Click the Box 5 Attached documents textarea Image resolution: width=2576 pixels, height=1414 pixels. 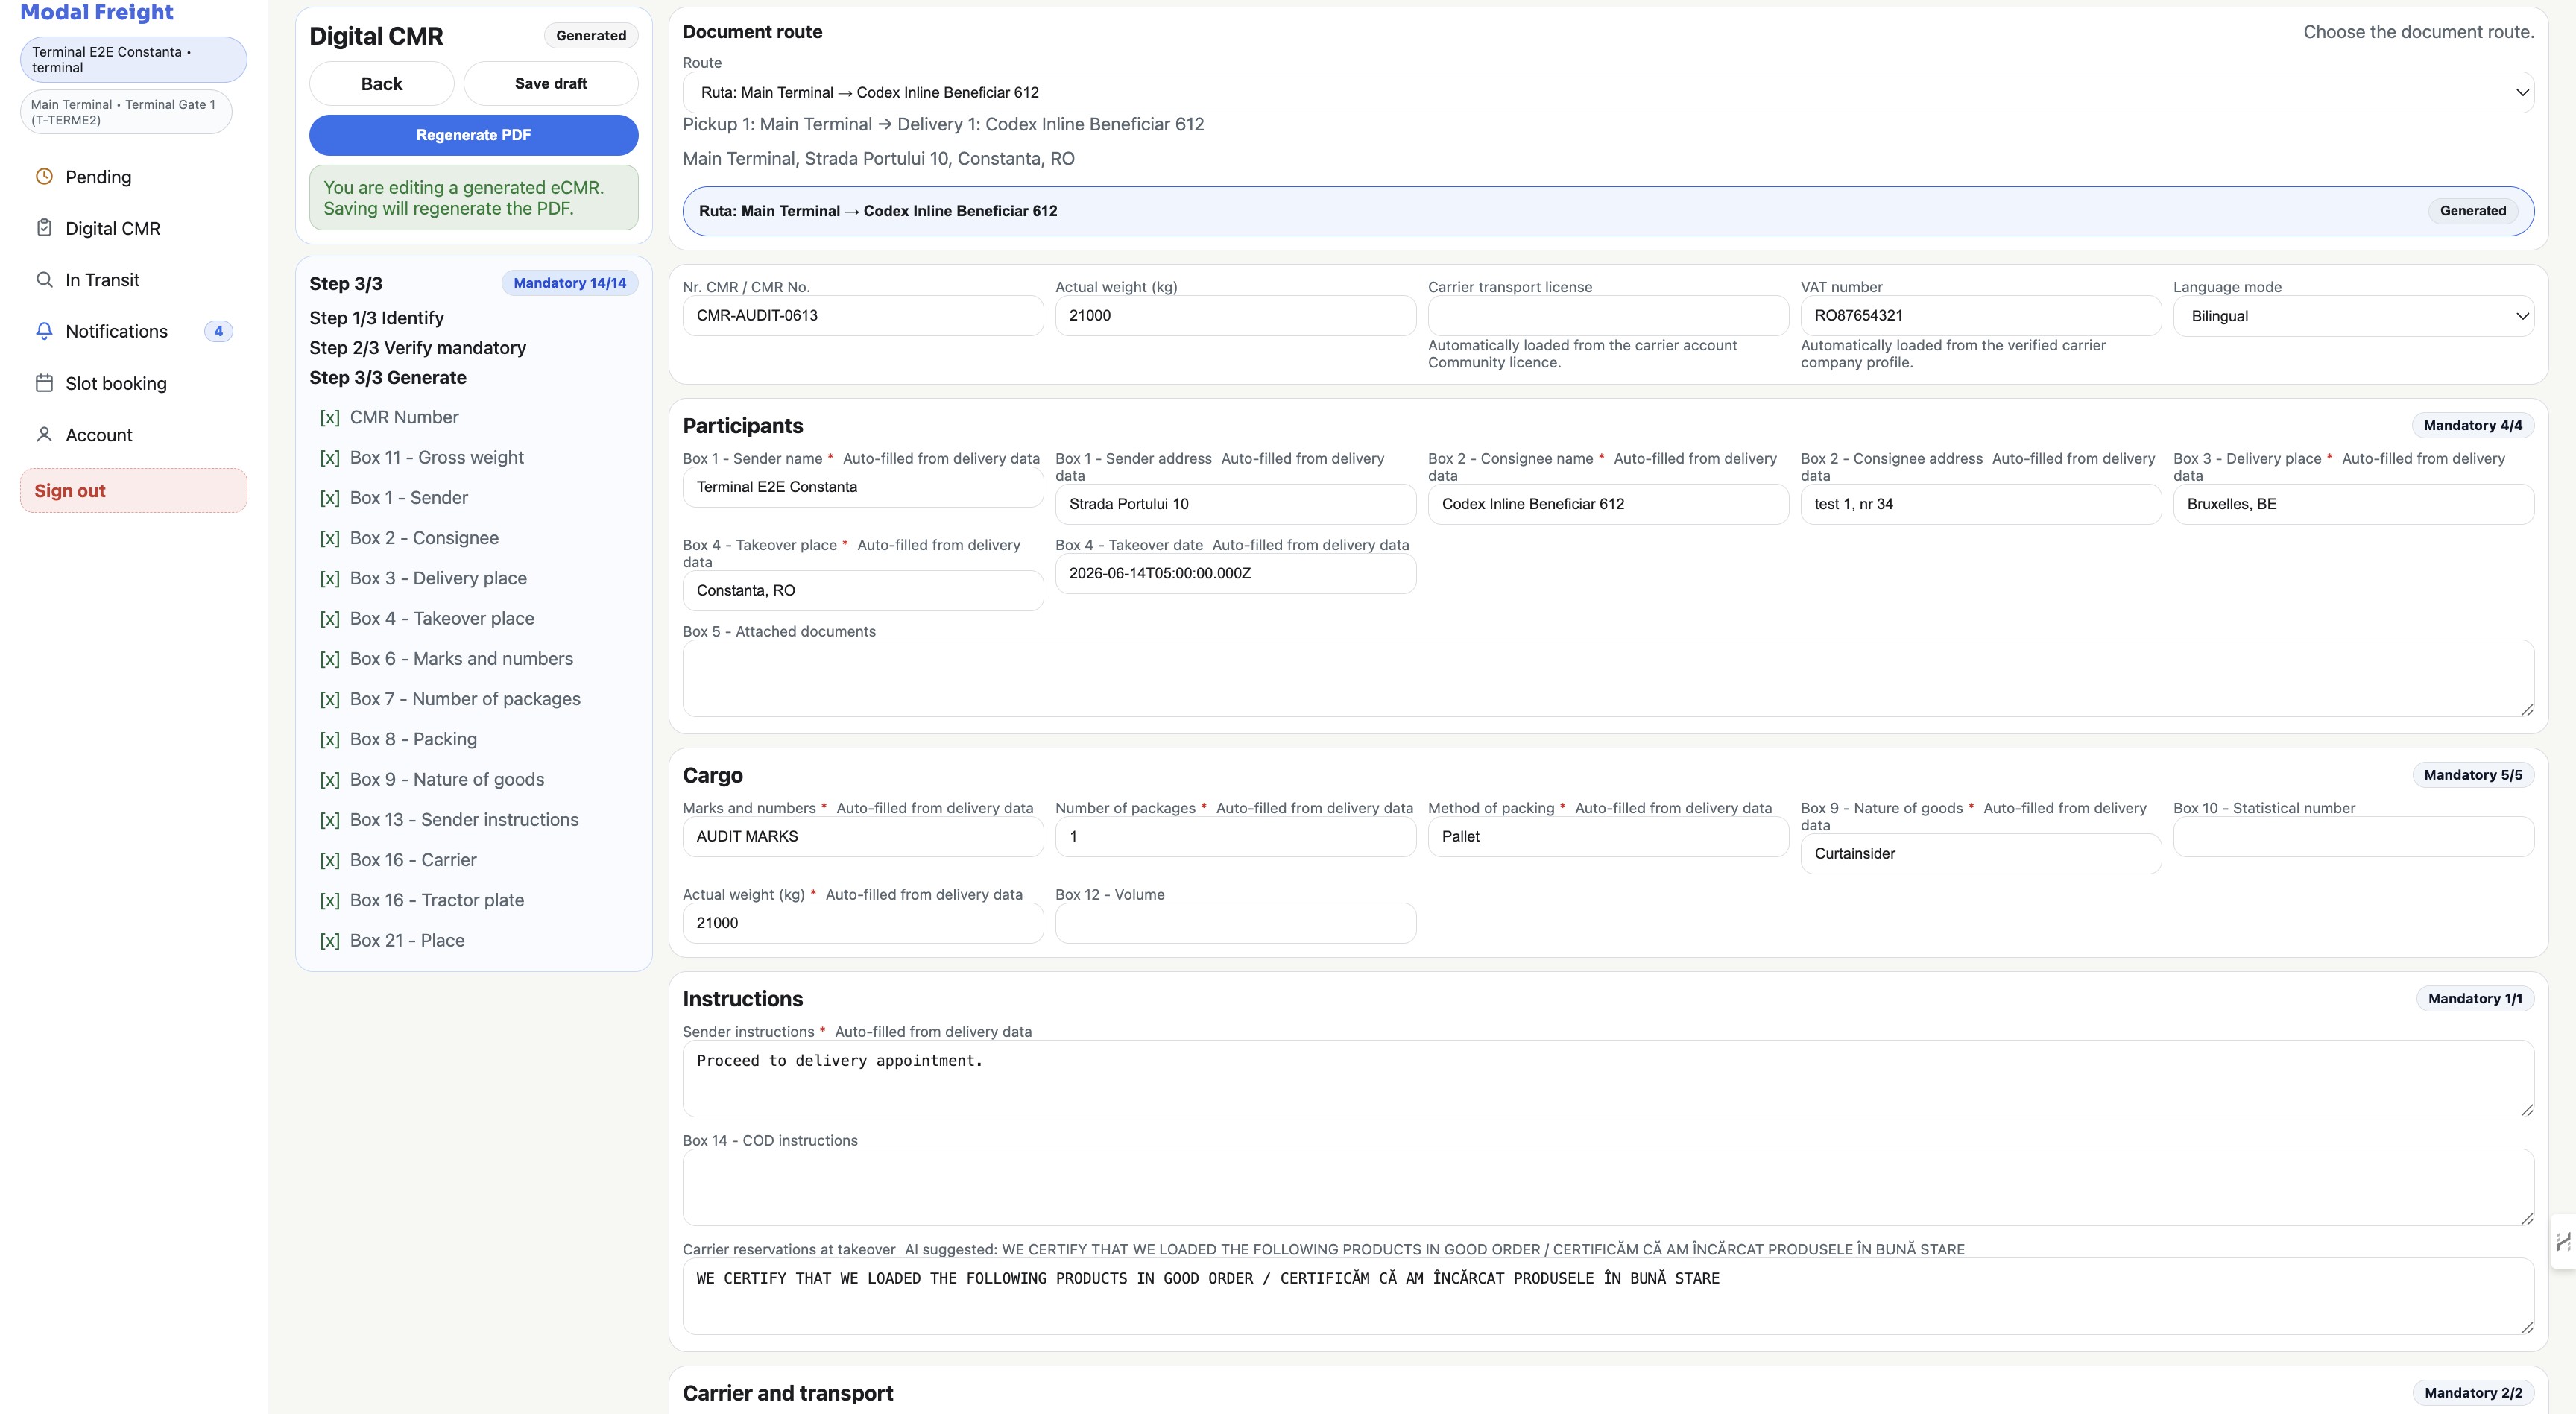1608,678
